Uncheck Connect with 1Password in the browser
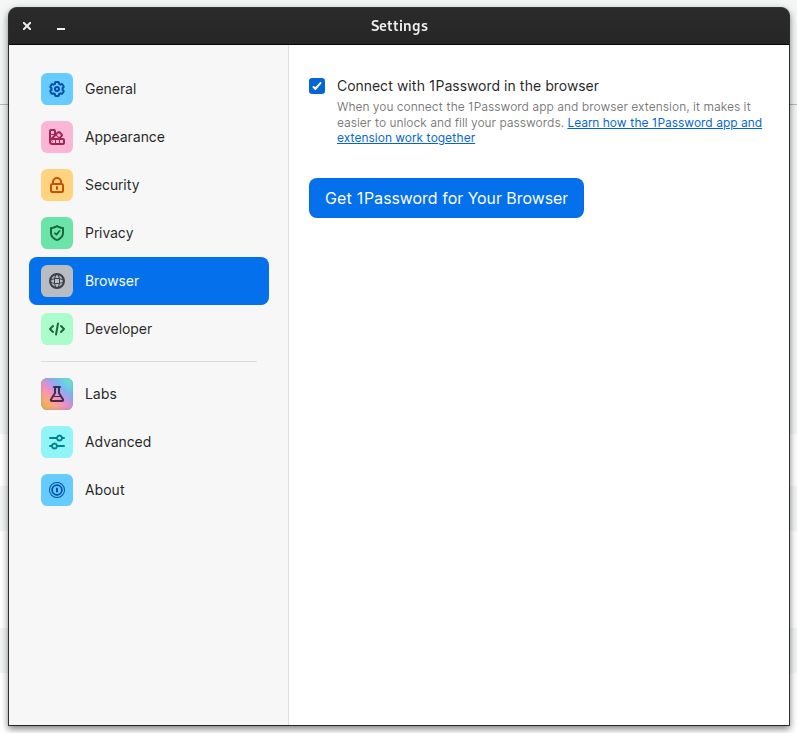The width and height of the screenshot is (797, 733). click(317, 86)
